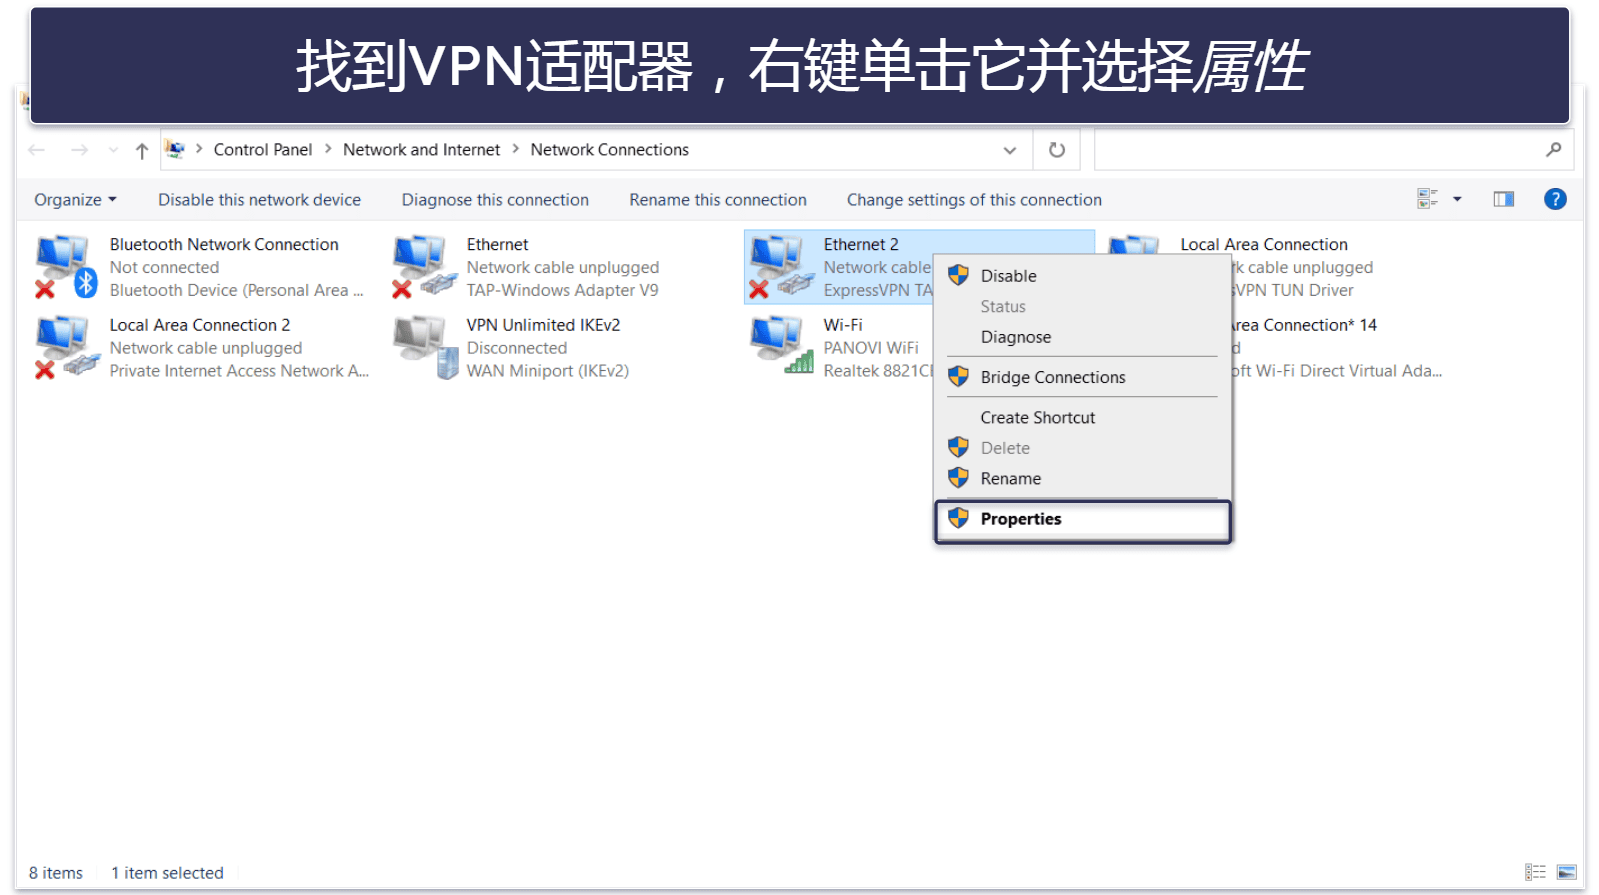Click the Change your view icon
Image resolution: width=1599 pixels, height=895 pixels.
(1427, 199)
